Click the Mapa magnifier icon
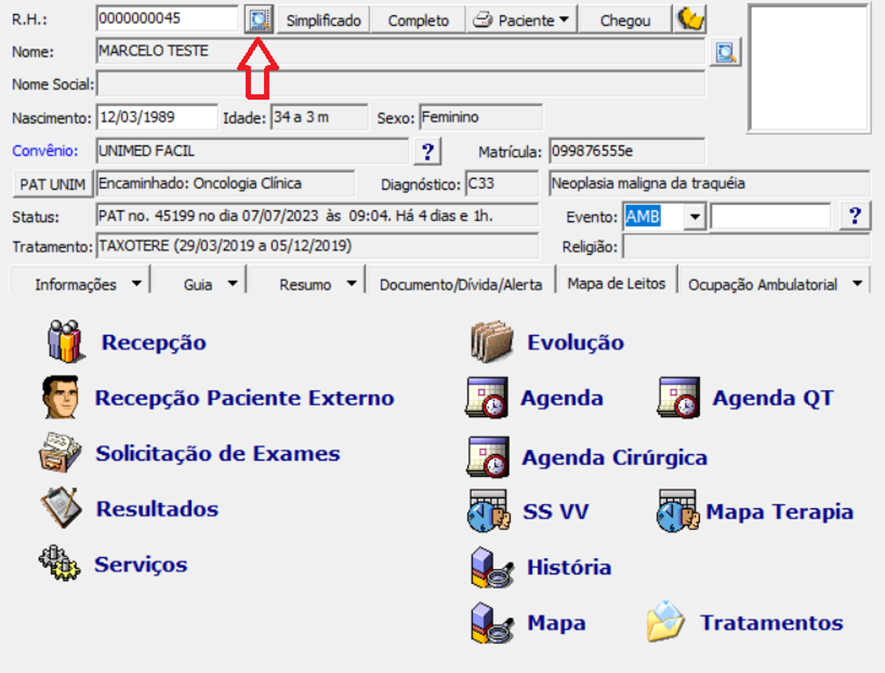Viewport: 885px width, 673px height. pos(492,623)
